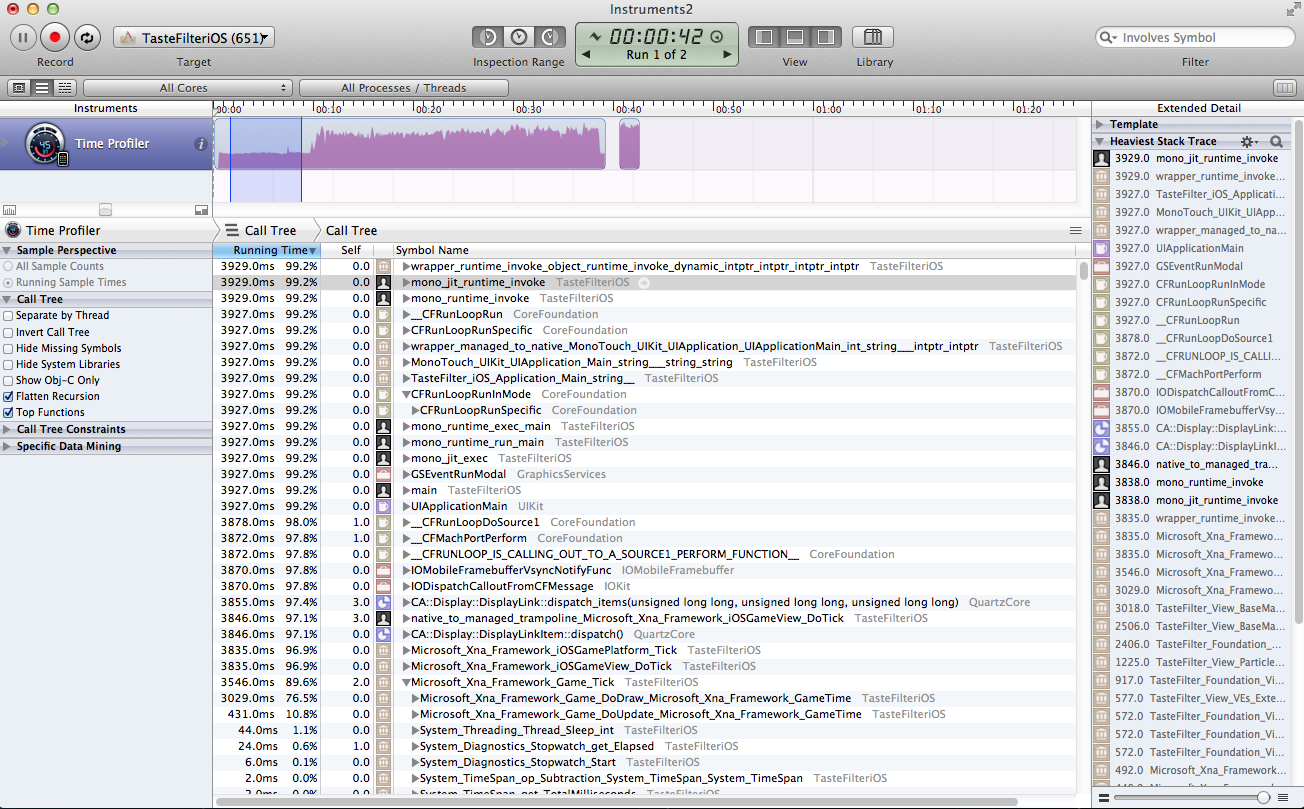
Task: Adjust the stack trace detail slider
Action: tap(1264, 798)
